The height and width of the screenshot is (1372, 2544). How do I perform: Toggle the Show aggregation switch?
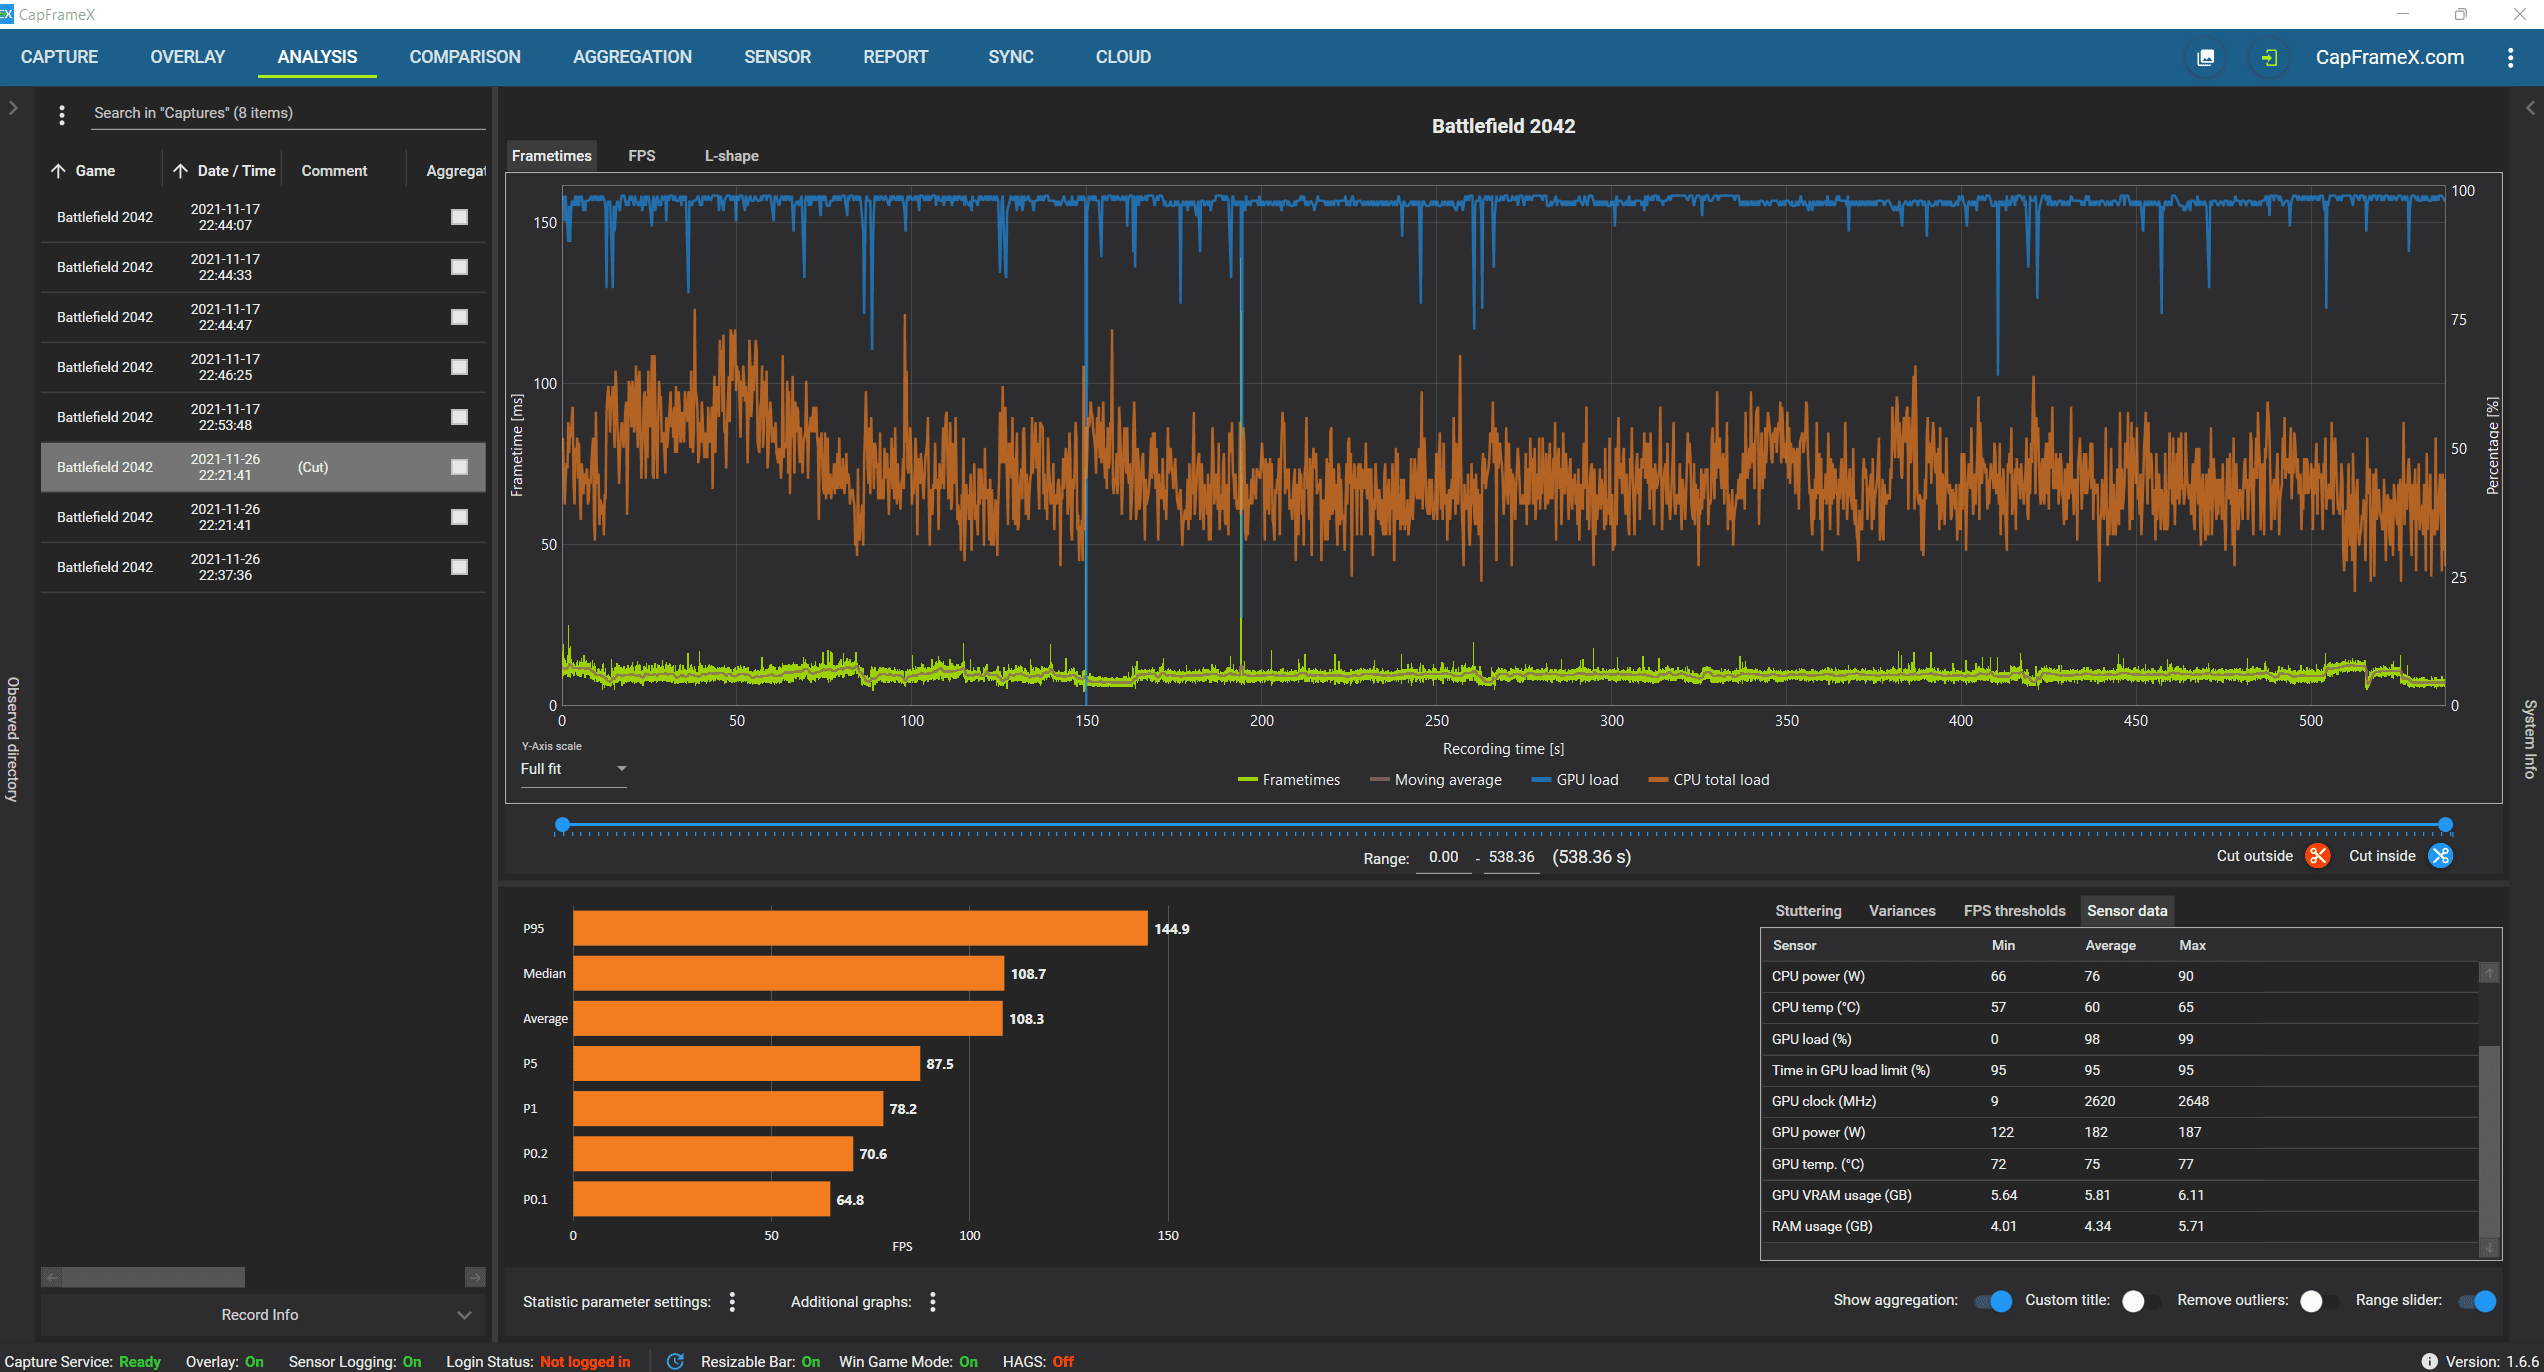1993,1301
